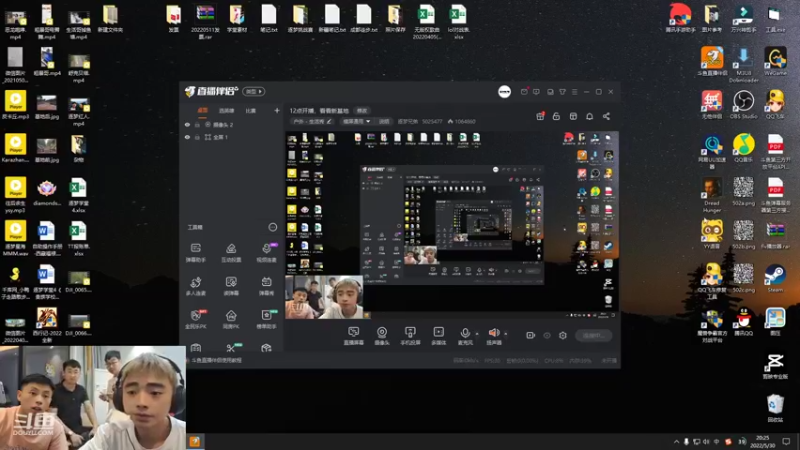This screenshot has width=800, height=450.
Task: Open the skin T-shirt icon in title bar
Action: 562,92
